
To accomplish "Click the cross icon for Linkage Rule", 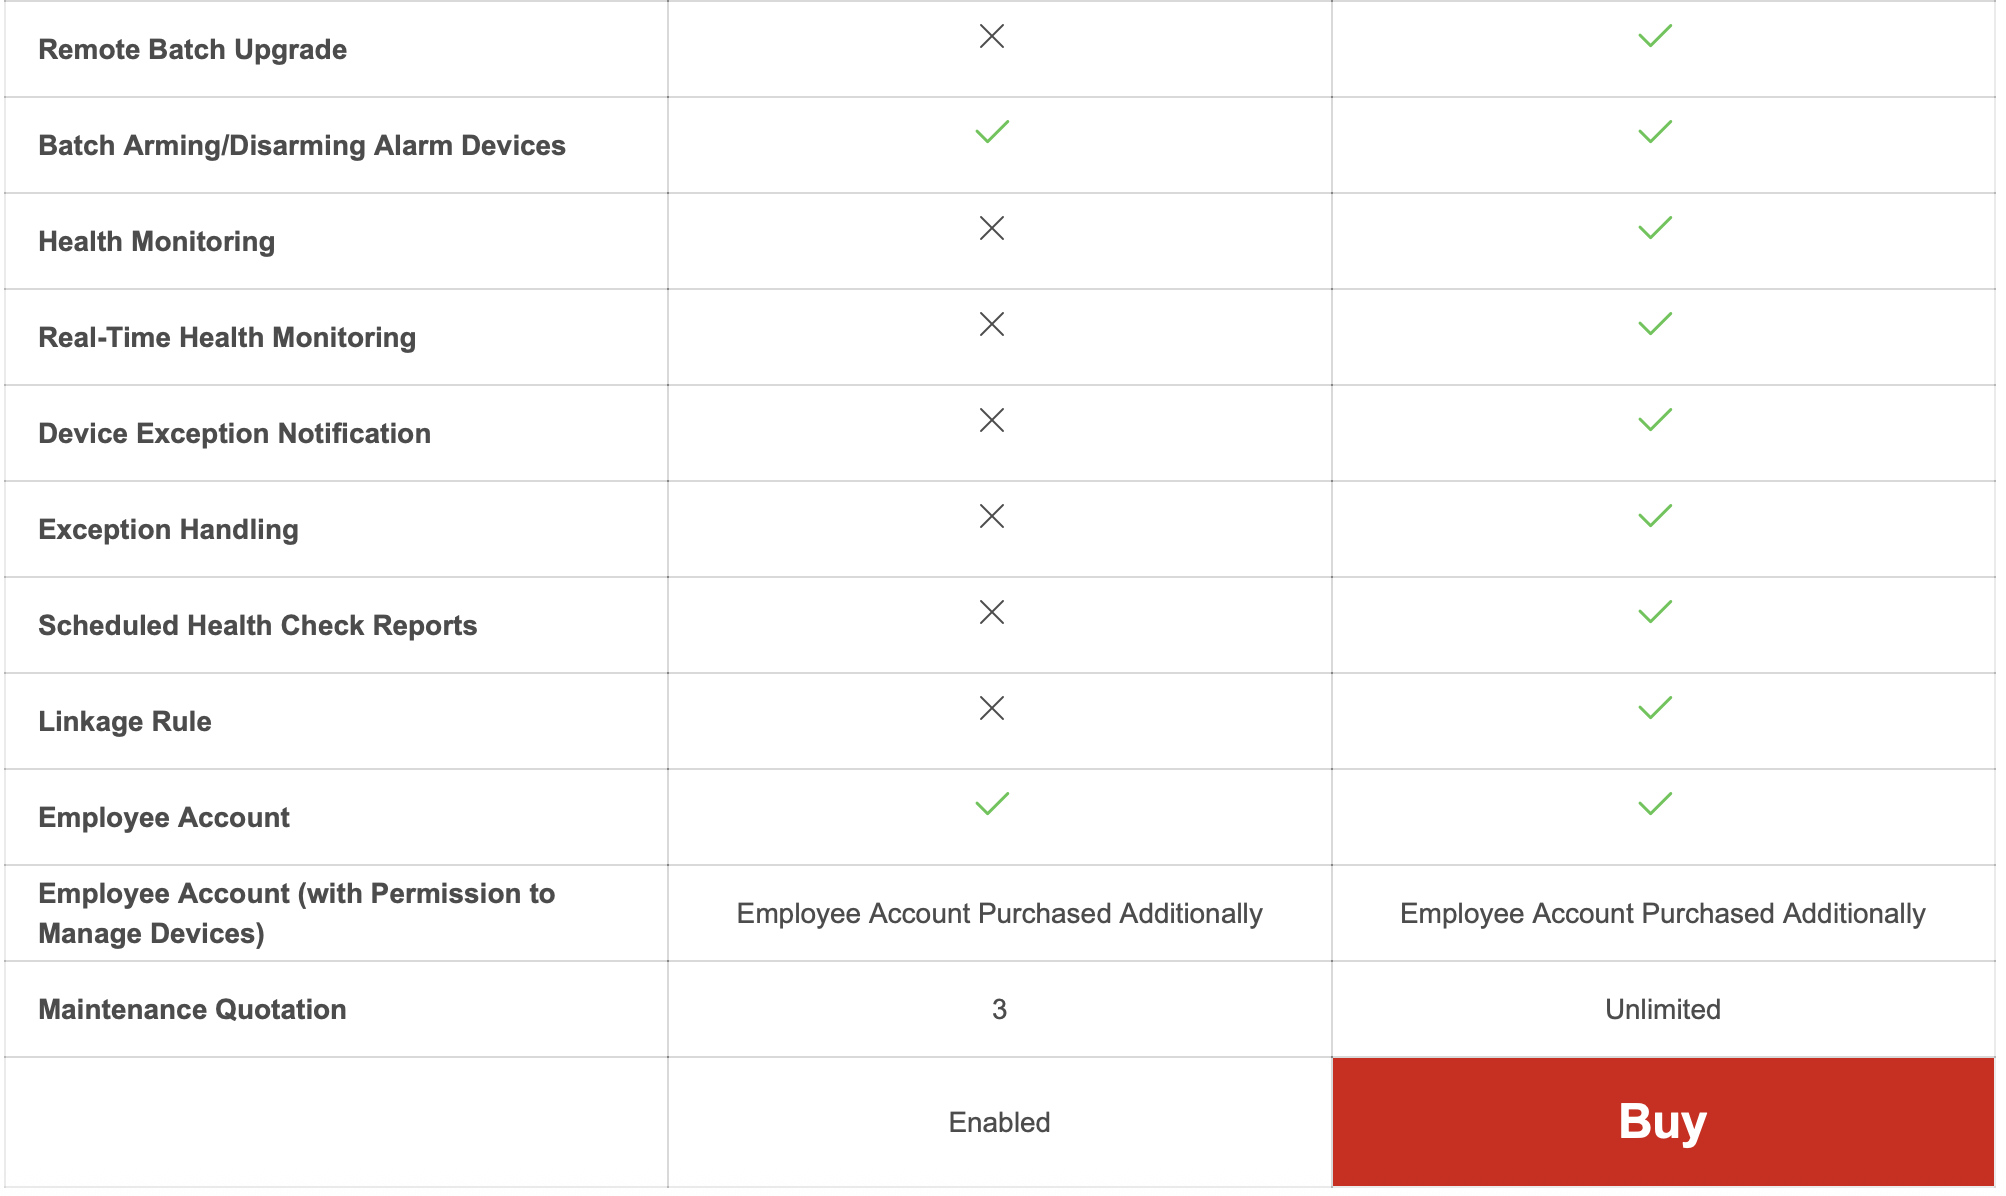I will (991, 709).
